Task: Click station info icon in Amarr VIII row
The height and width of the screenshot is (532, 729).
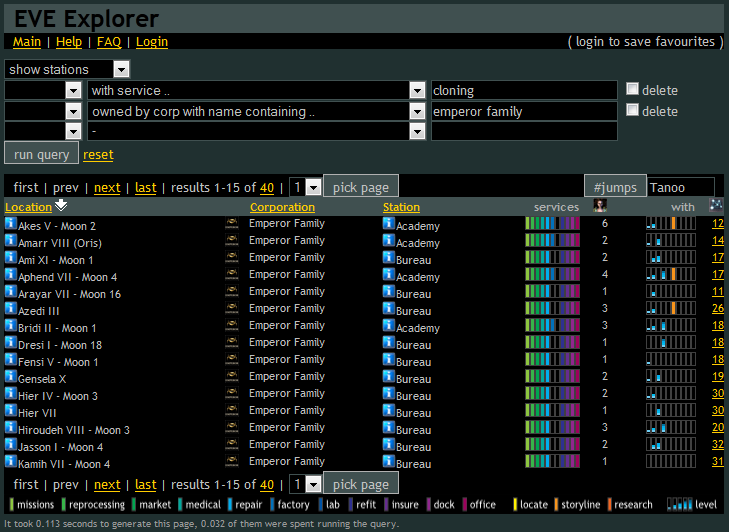Action: tap(389, 241)
